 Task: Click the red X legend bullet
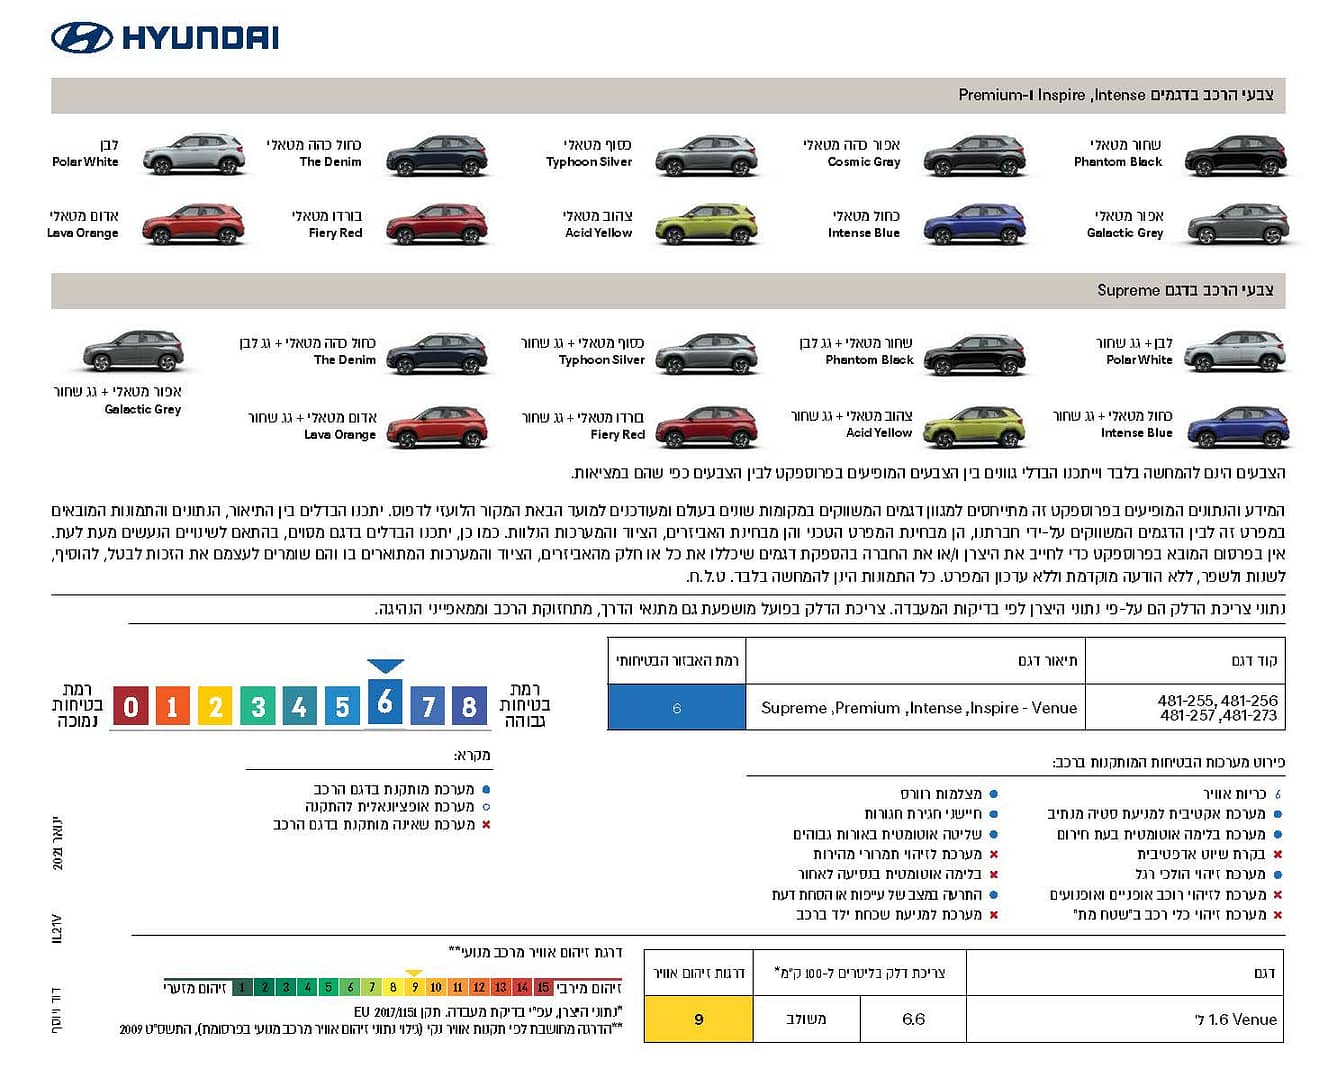click(x=486, y=824)
